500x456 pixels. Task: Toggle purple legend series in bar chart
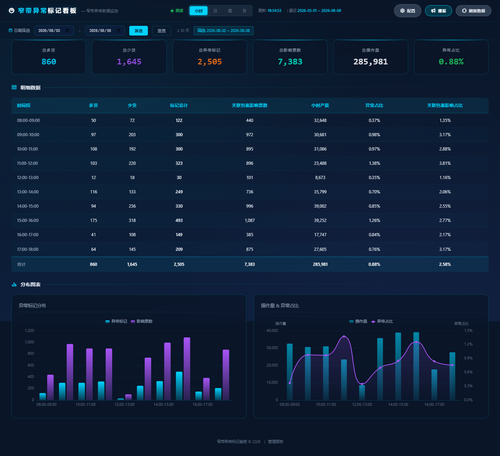(x=142, y=321)
